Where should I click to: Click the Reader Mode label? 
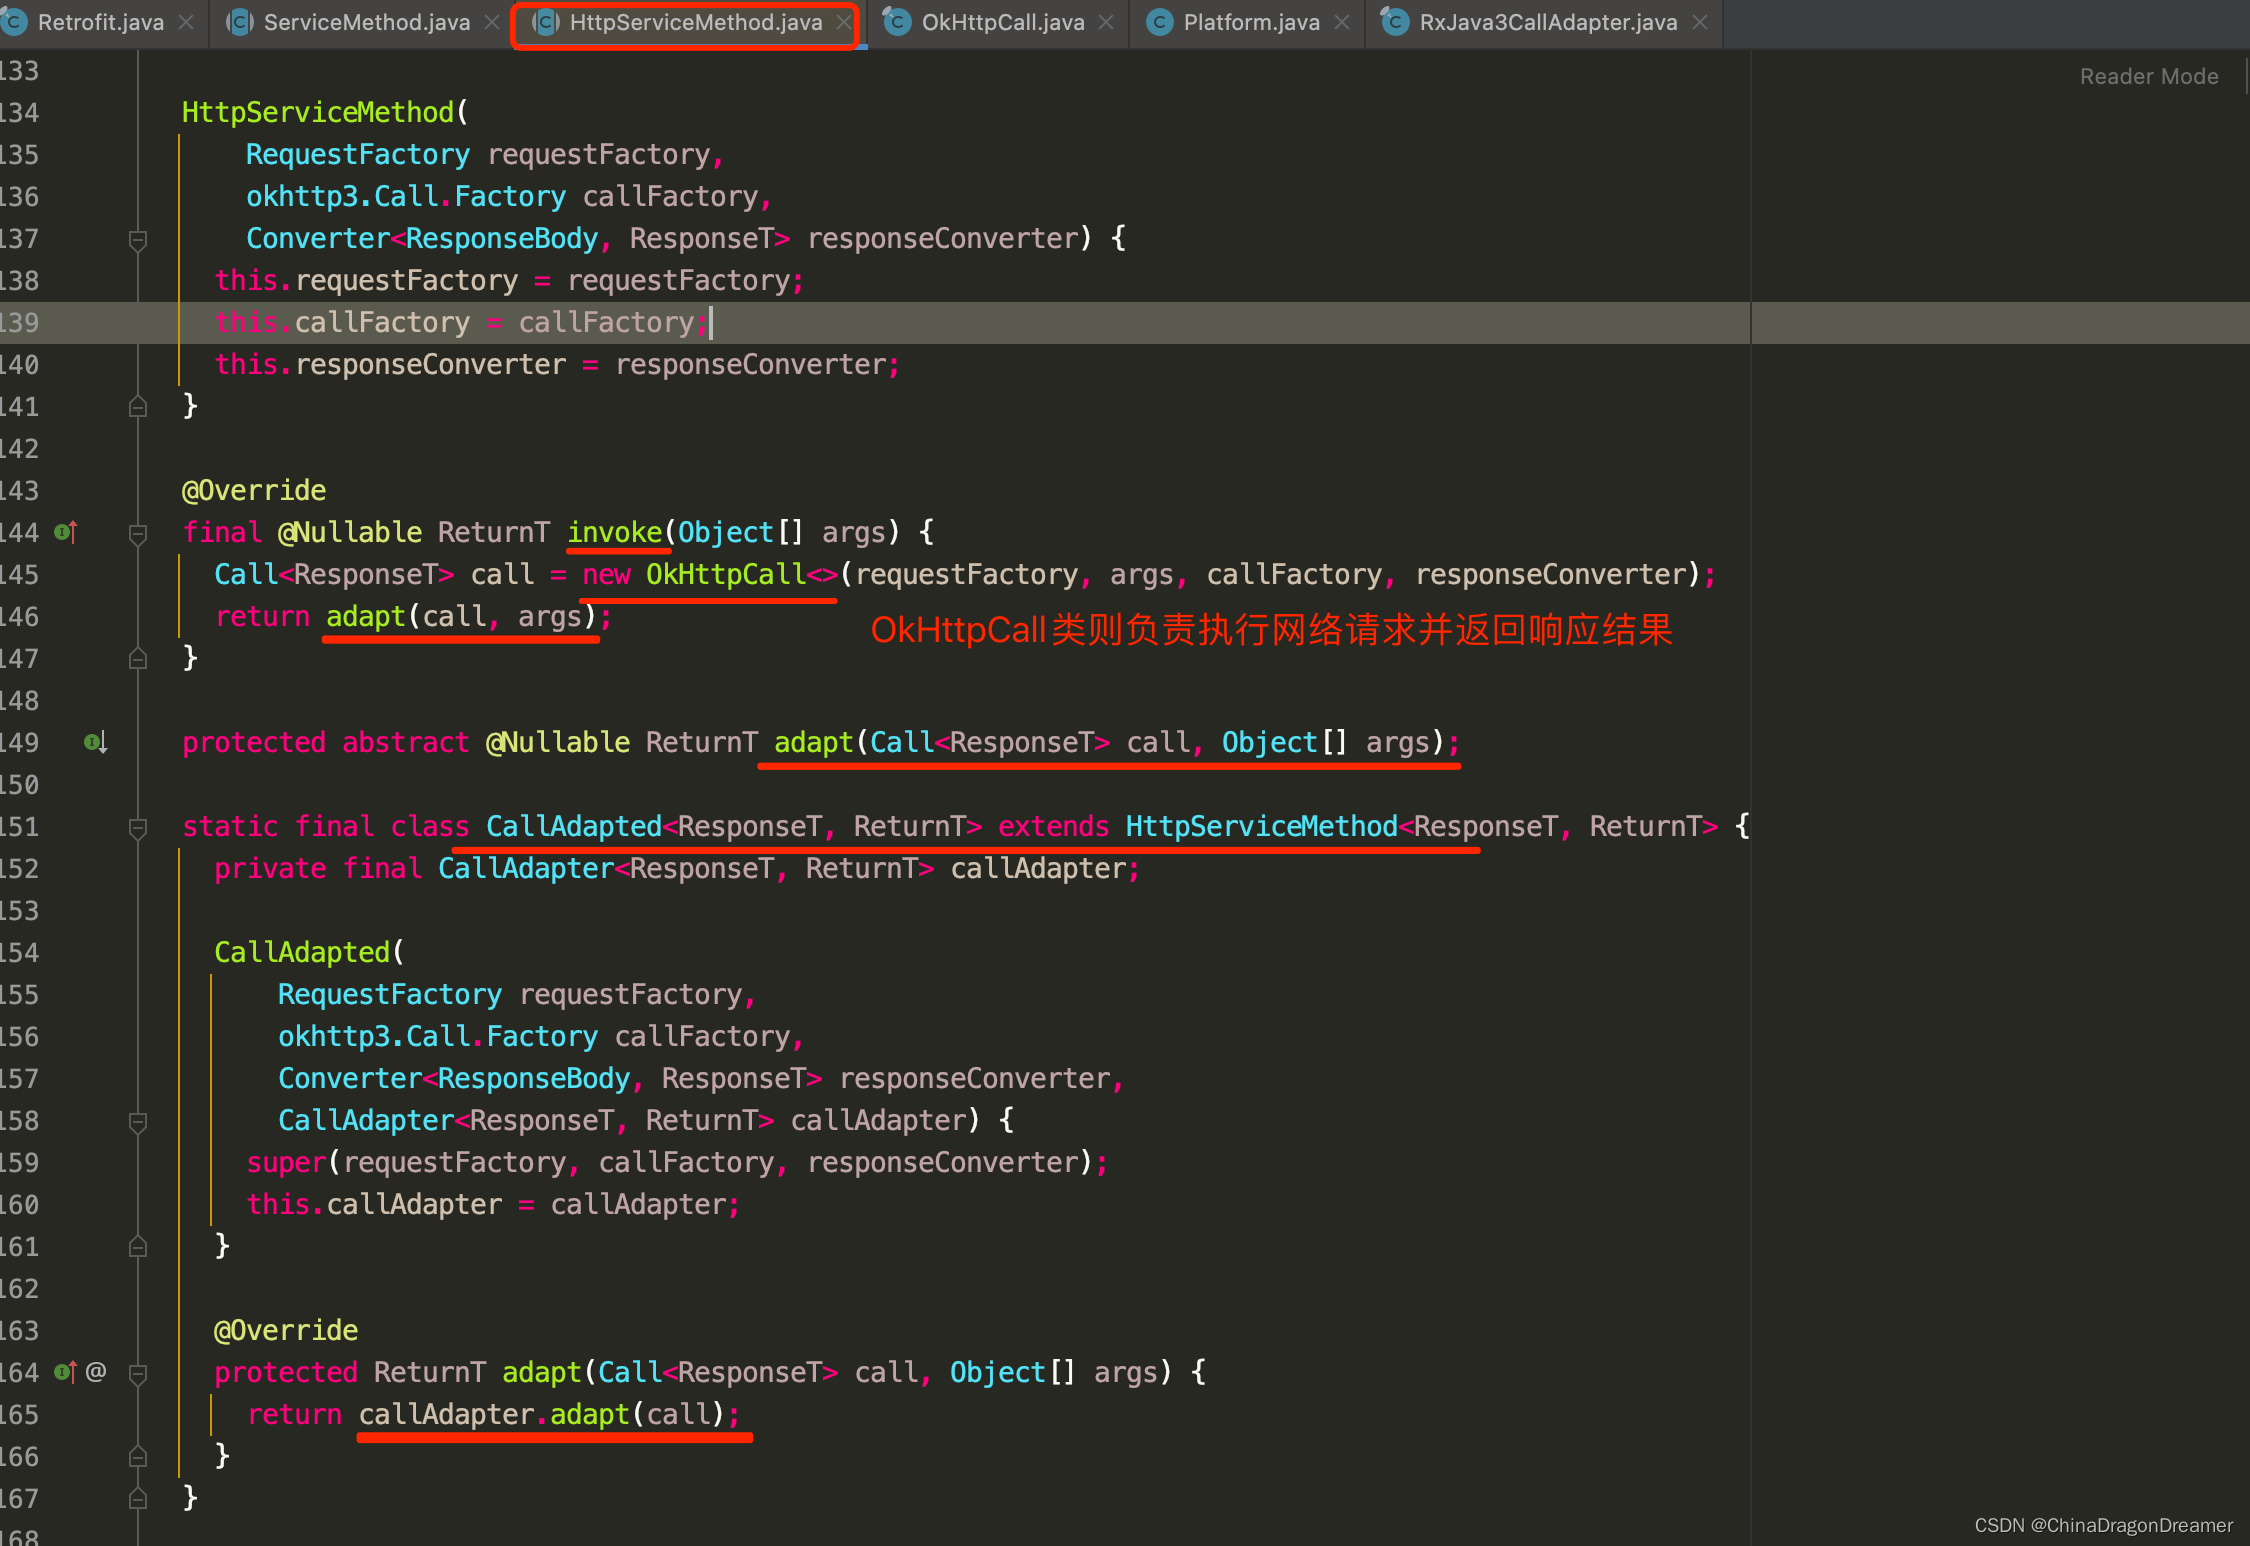pos(2149,76)
